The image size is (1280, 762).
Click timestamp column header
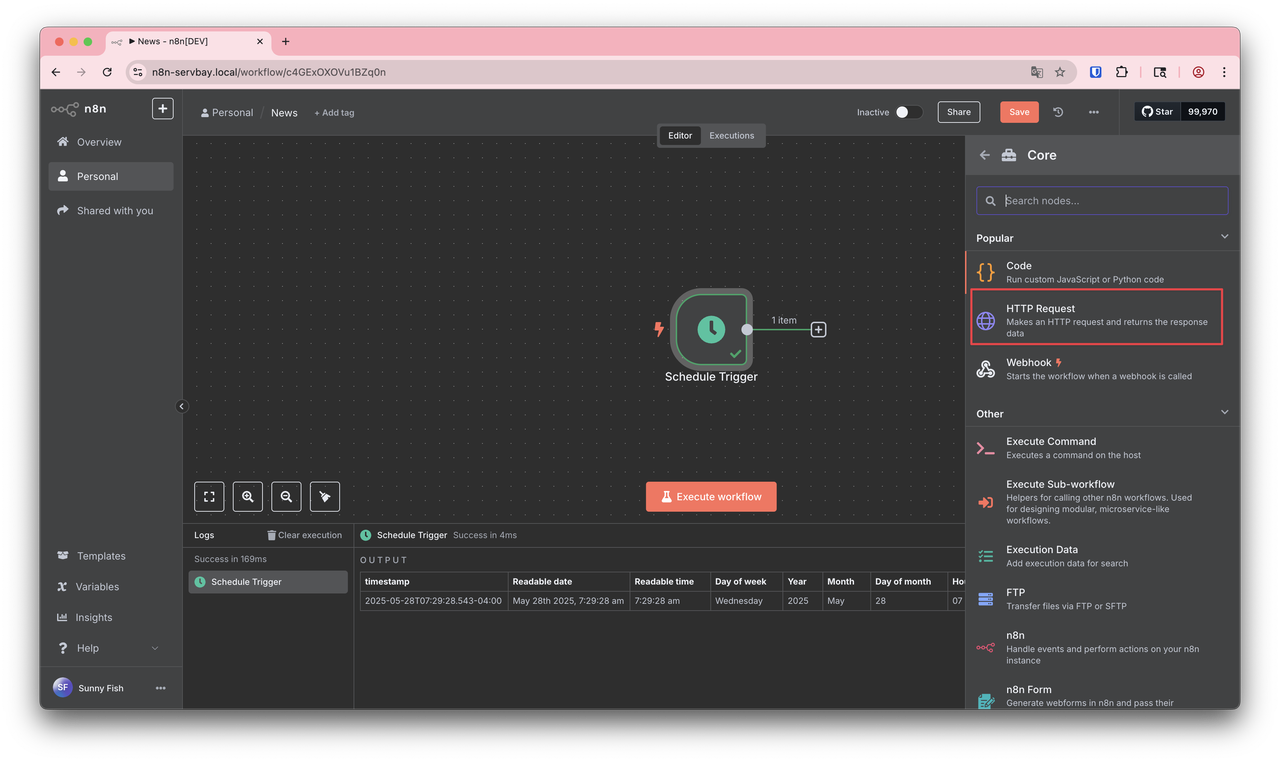point(433,582)
